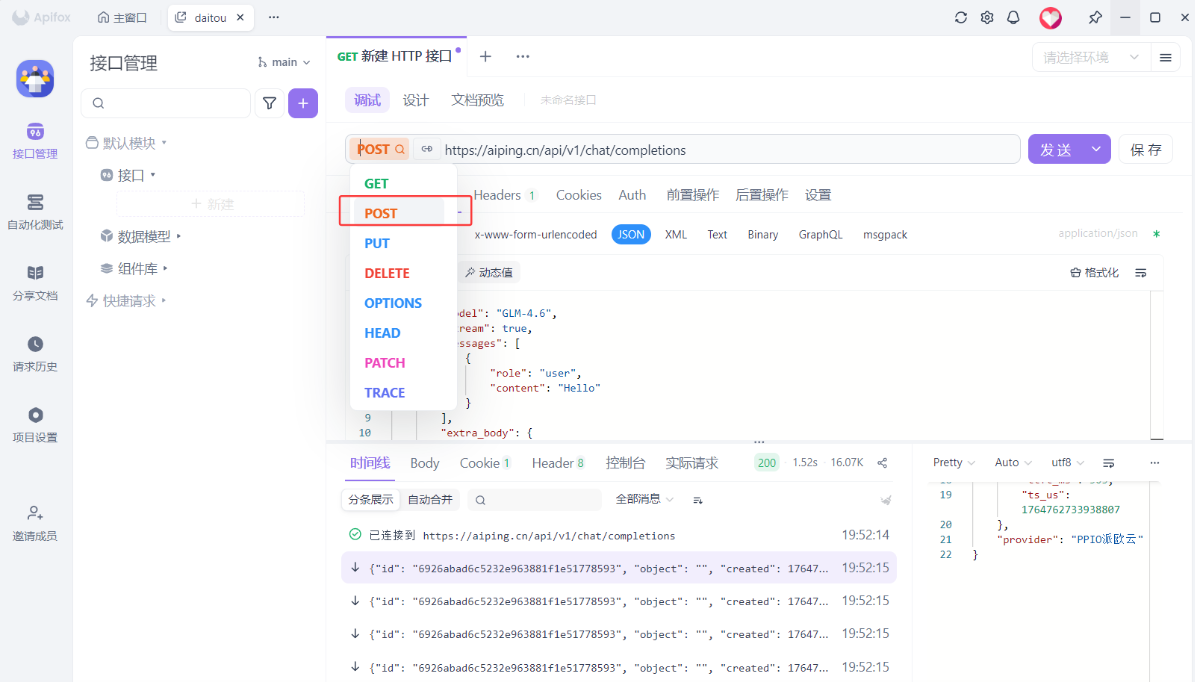Image resolution: width=1195 pixels, height=682 pixels.
Task: Open the send button dropdown arrow
Action: [x=1096, y=149]
